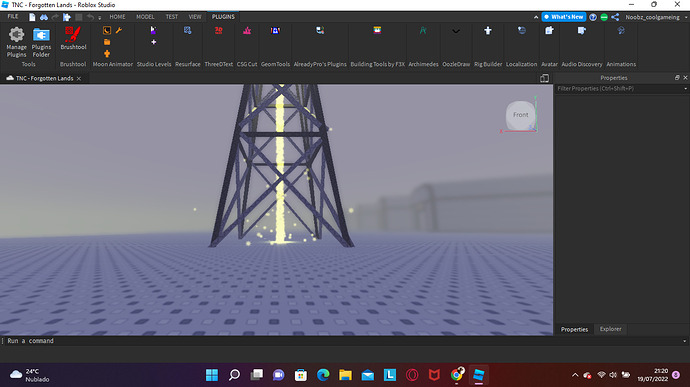Undock the Properties panel
The image size is (690, 387).
[x=677, y=77]
